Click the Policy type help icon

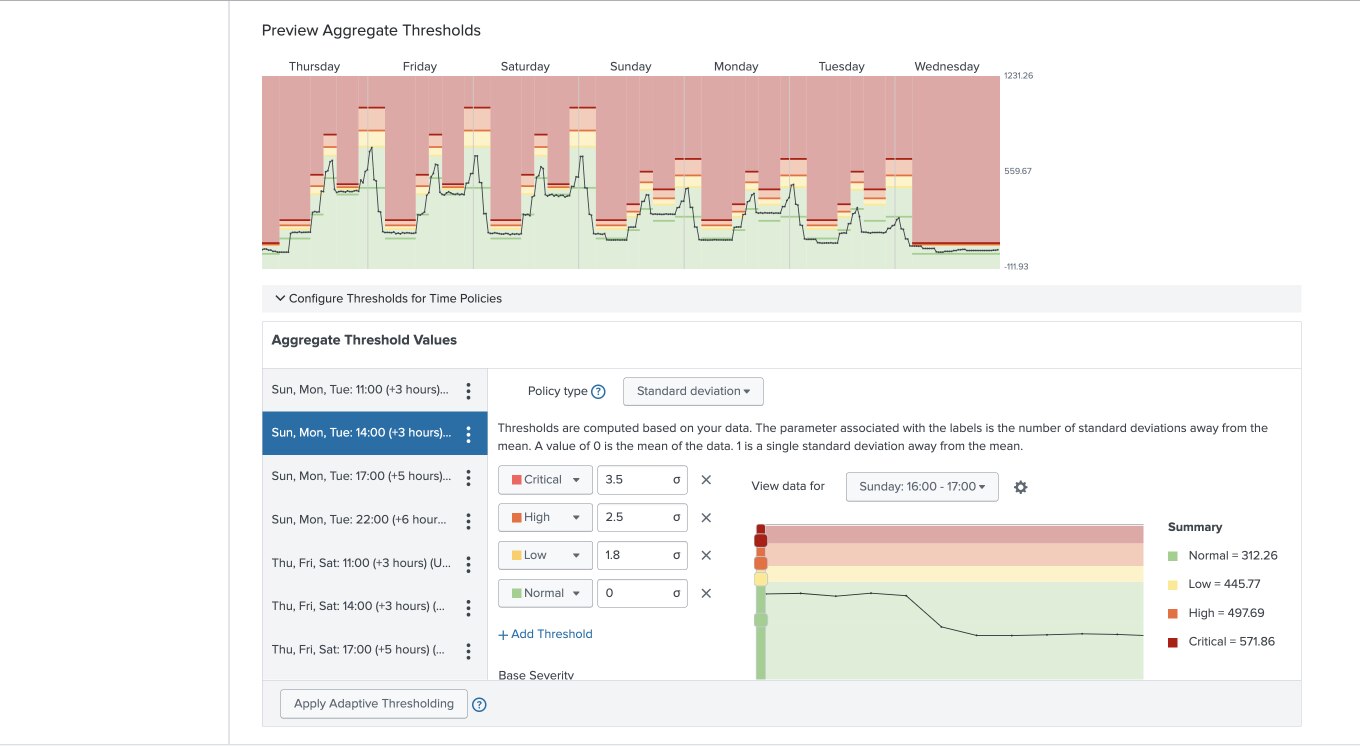click(600, 391)
